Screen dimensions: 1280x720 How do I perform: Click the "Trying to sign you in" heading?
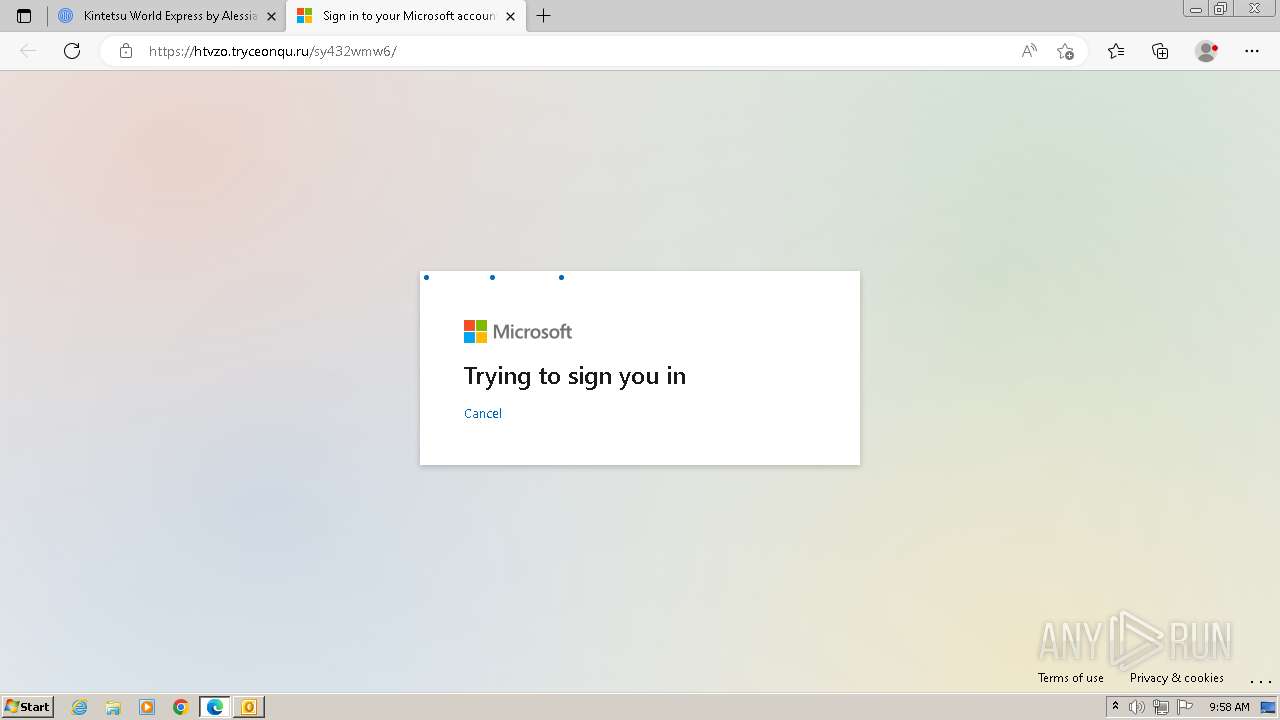pos(575,376)
